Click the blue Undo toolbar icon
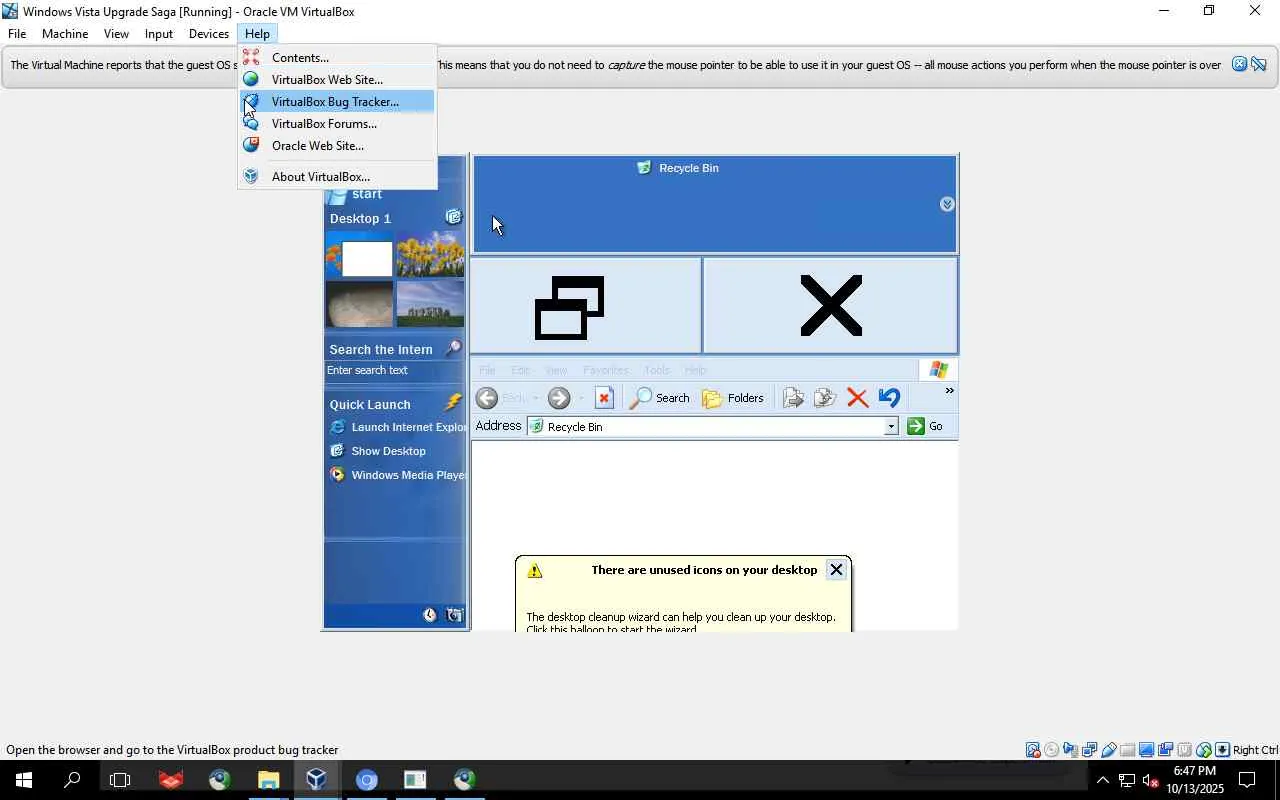1280x800 pixels. tap(889, 398)
